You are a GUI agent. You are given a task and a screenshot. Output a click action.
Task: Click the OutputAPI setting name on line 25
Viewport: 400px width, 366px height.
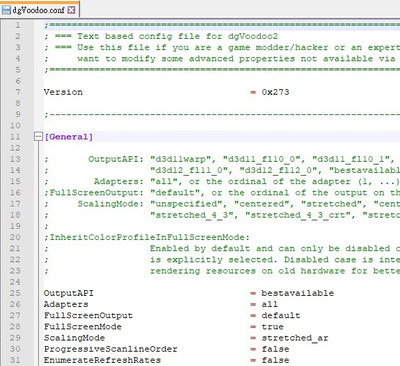[x=69, y=293]
